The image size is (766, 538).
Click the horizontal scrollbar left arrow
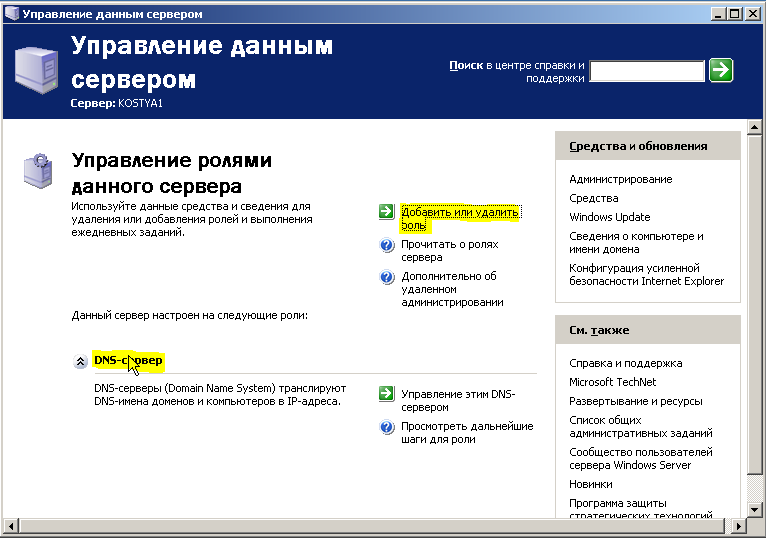point(11,526)
